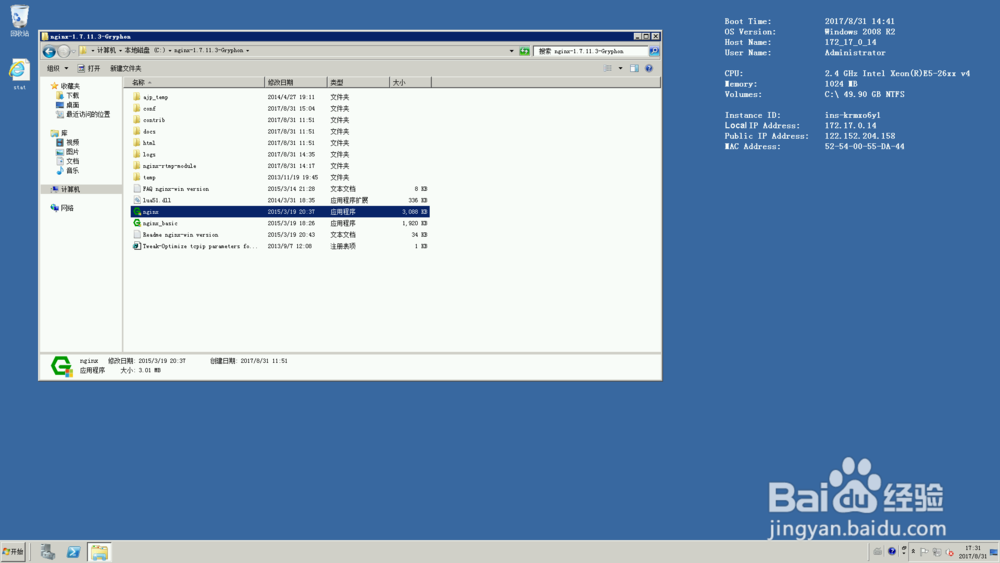1000x563 pixels.
Task: Open Explorer help via the question mark icon
Action: coord(649,68)
